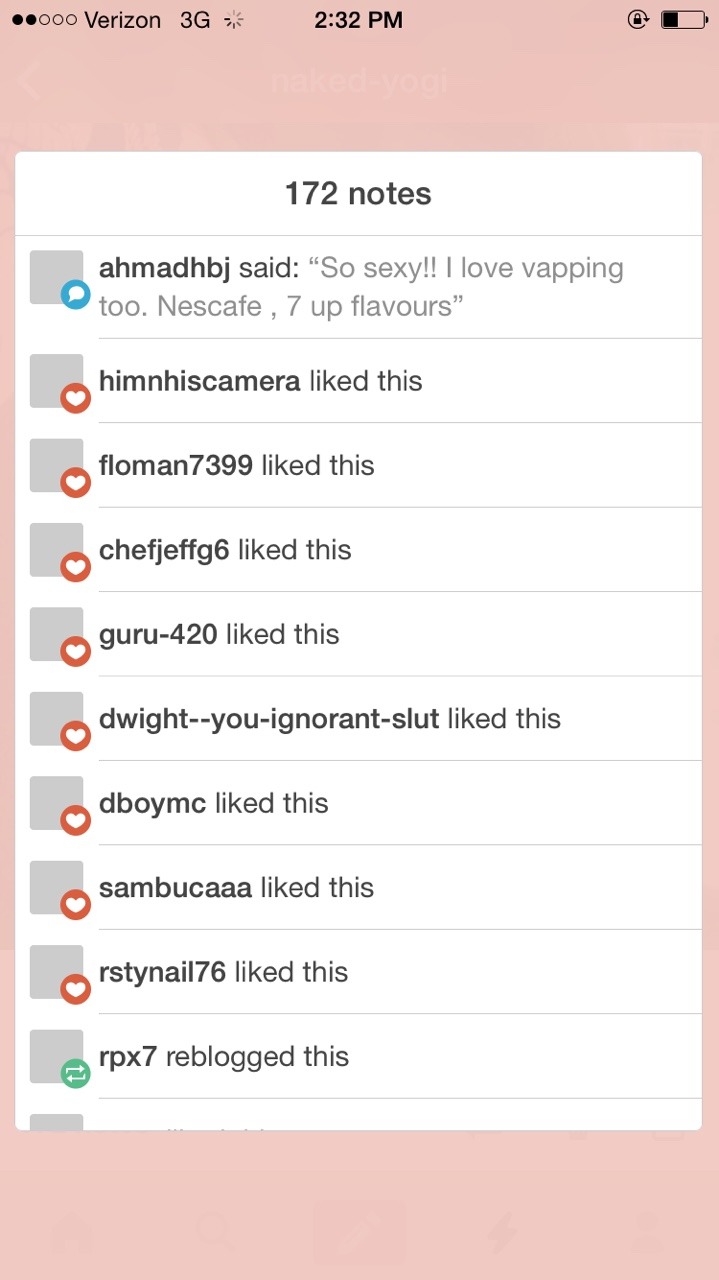
Task: Open the activity lightning bolt icon
Action: point(502,1233)
